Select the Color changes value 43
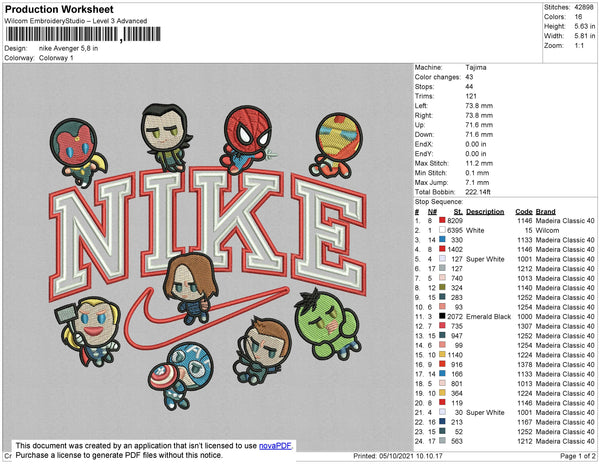This screenshot has width=600, height=464. (x=470, y=77)
